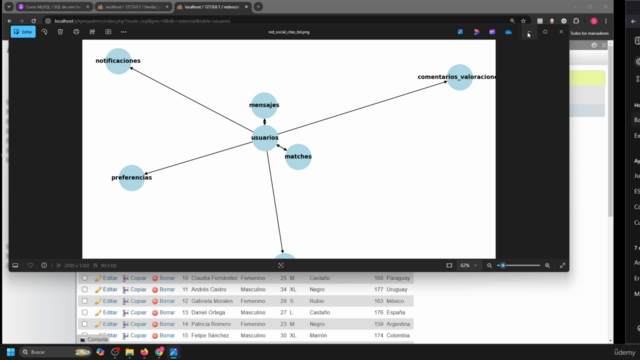The image size is (640, 360).
Task: Check the row checkbox for Patricia Romero
Action: [x=84, y=324]
